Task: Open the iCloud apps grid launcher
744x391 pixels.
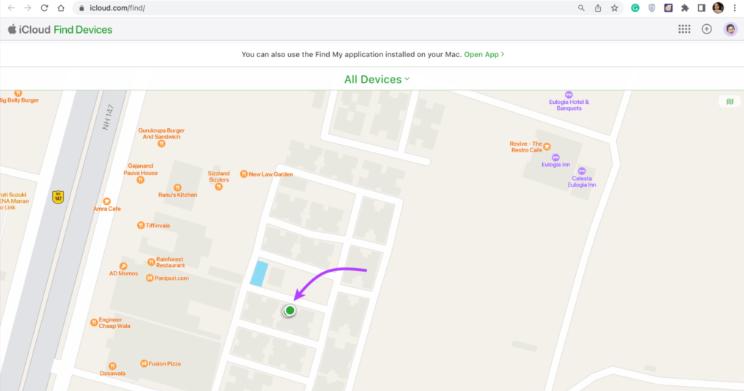Action: point(684,29)
